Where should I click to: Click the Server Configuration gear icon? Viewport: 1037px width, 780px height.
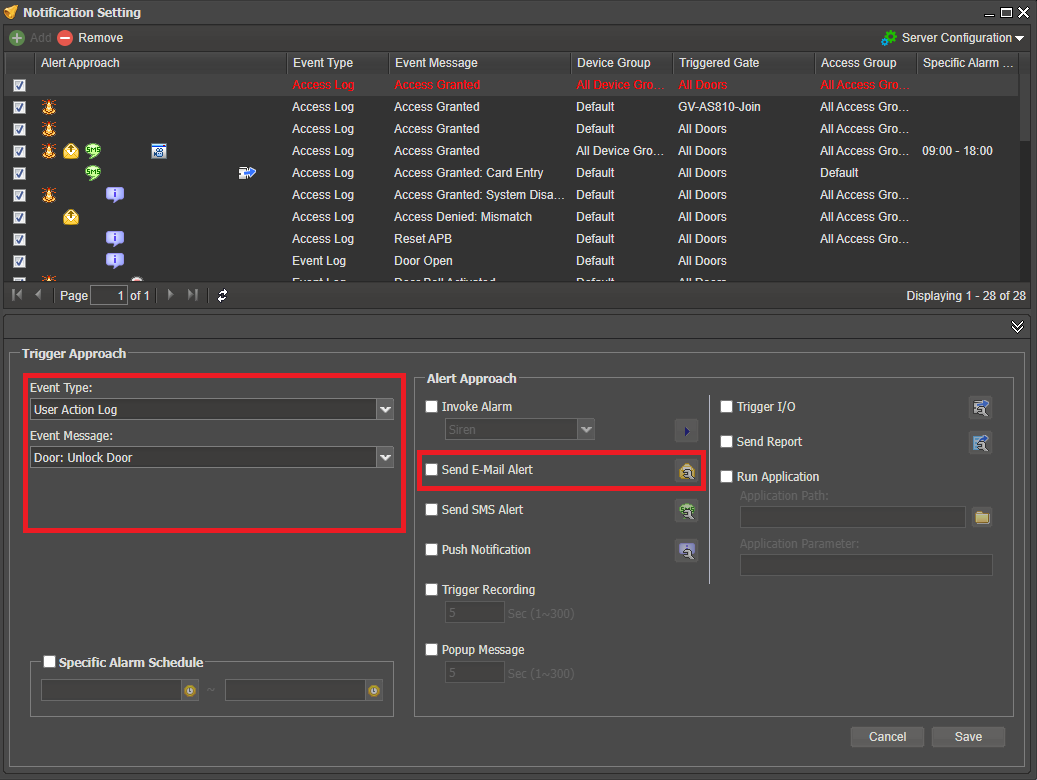(x=889, y=38)
